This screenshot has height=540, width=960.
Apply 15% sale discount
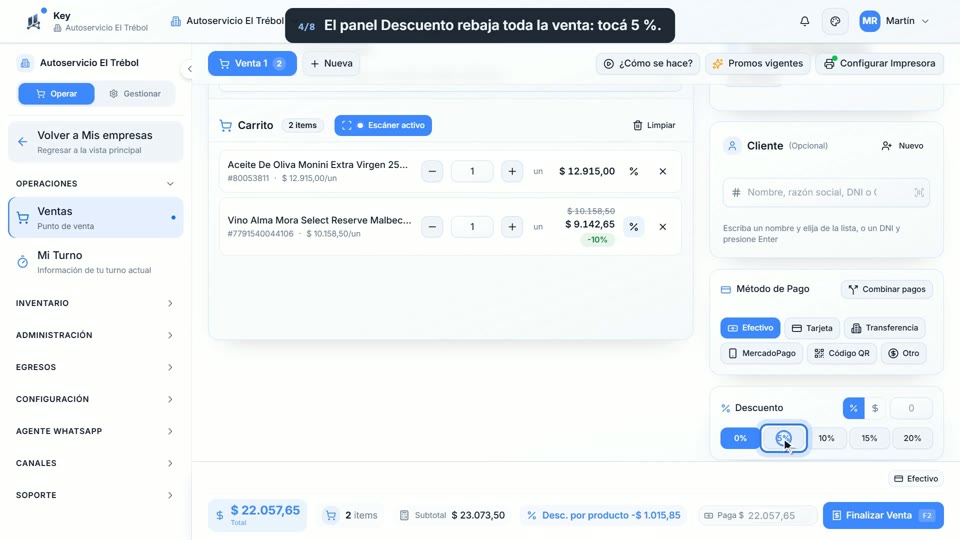pyautogui.click(x=869, y=438)
